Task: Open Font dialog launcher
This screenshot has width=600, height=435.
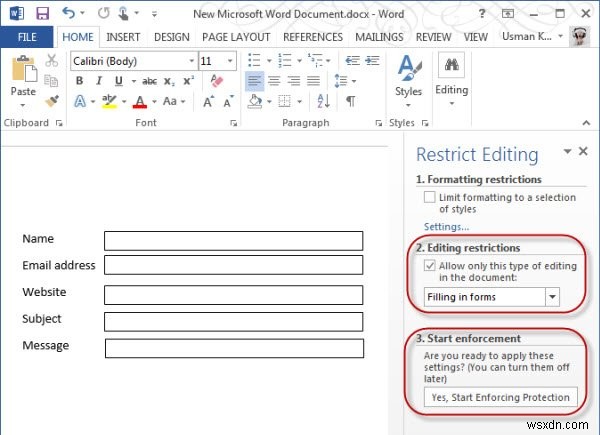Action: (x=233, y=123)
